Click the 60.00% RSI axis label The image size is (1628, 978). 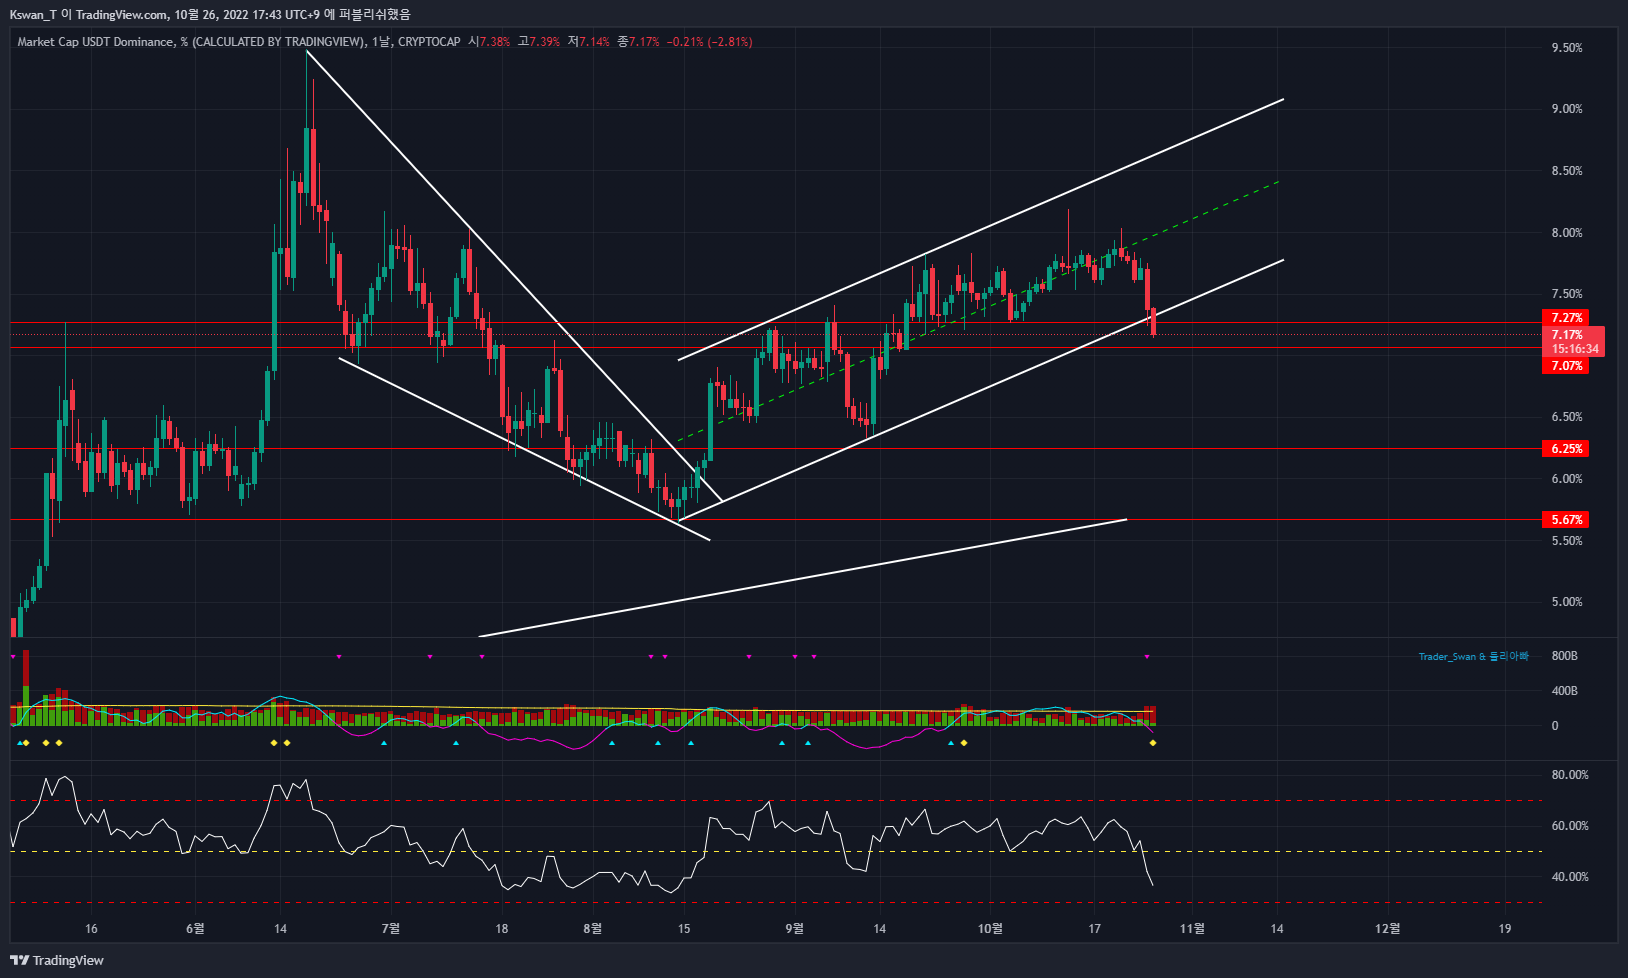click(x=1570, y=826)
